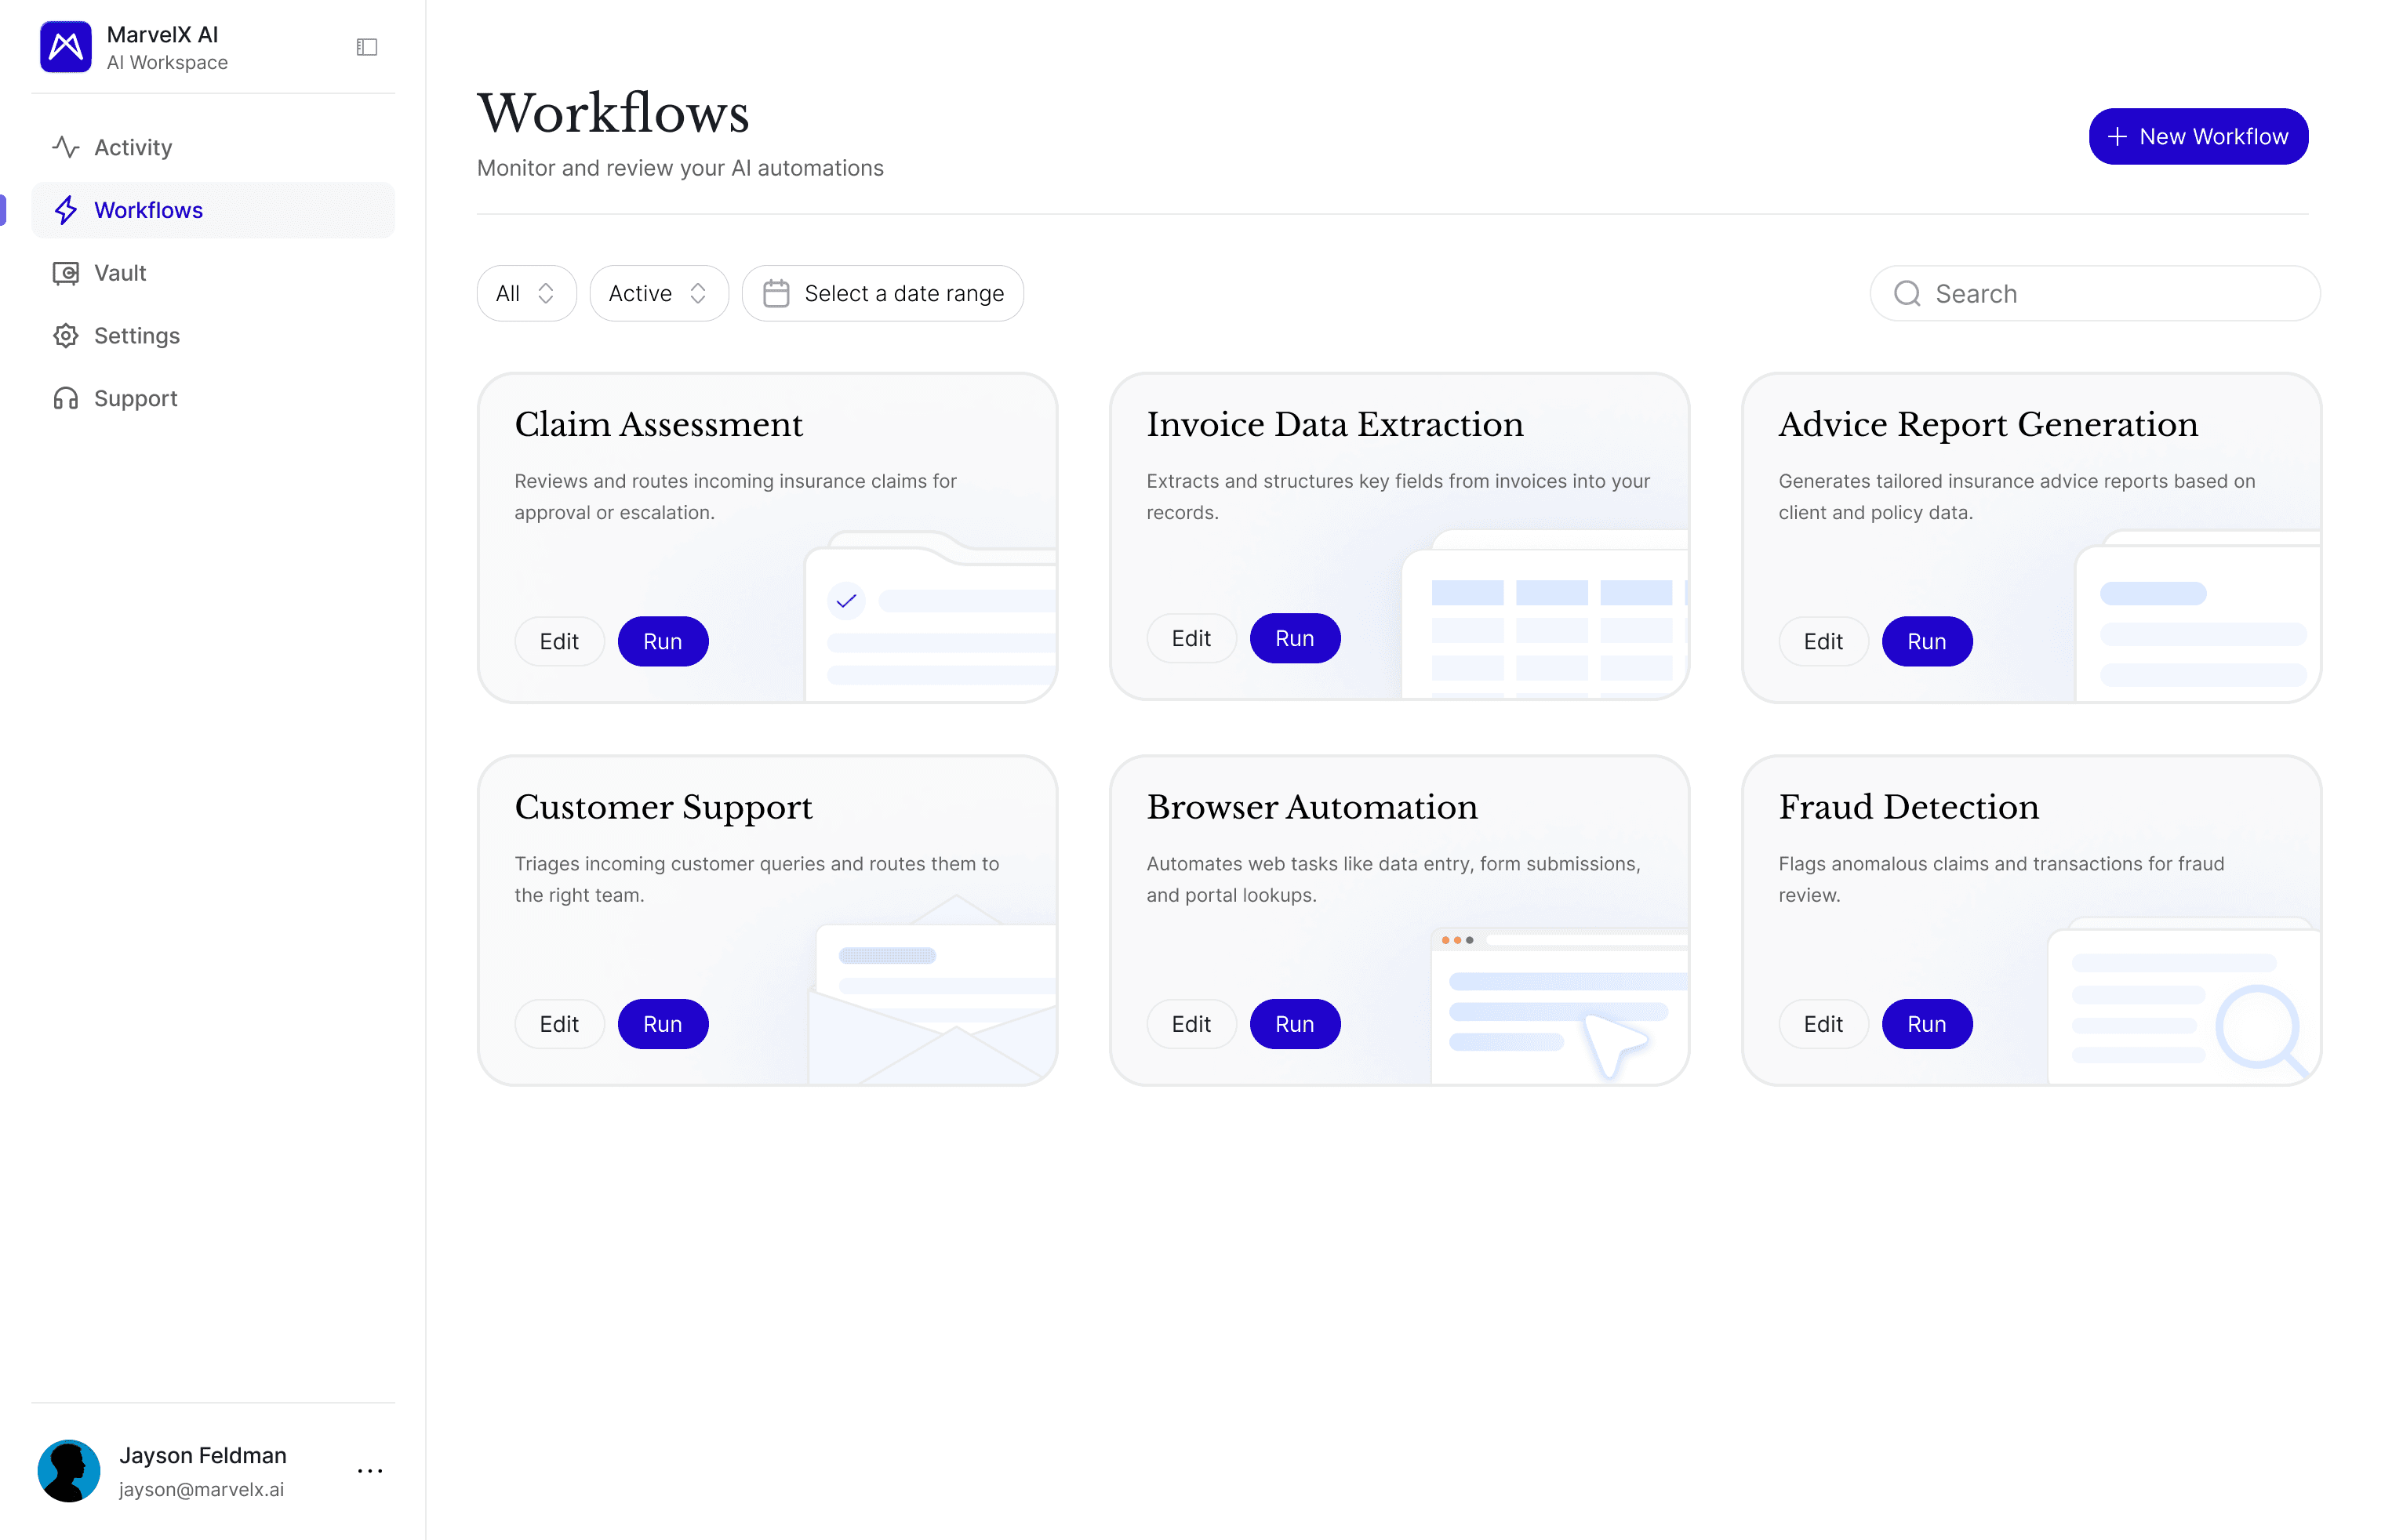The height and width of the screenshot is (1540, 2403).
Task: Expand the All filter dropdown
Action: coord(526,293)
